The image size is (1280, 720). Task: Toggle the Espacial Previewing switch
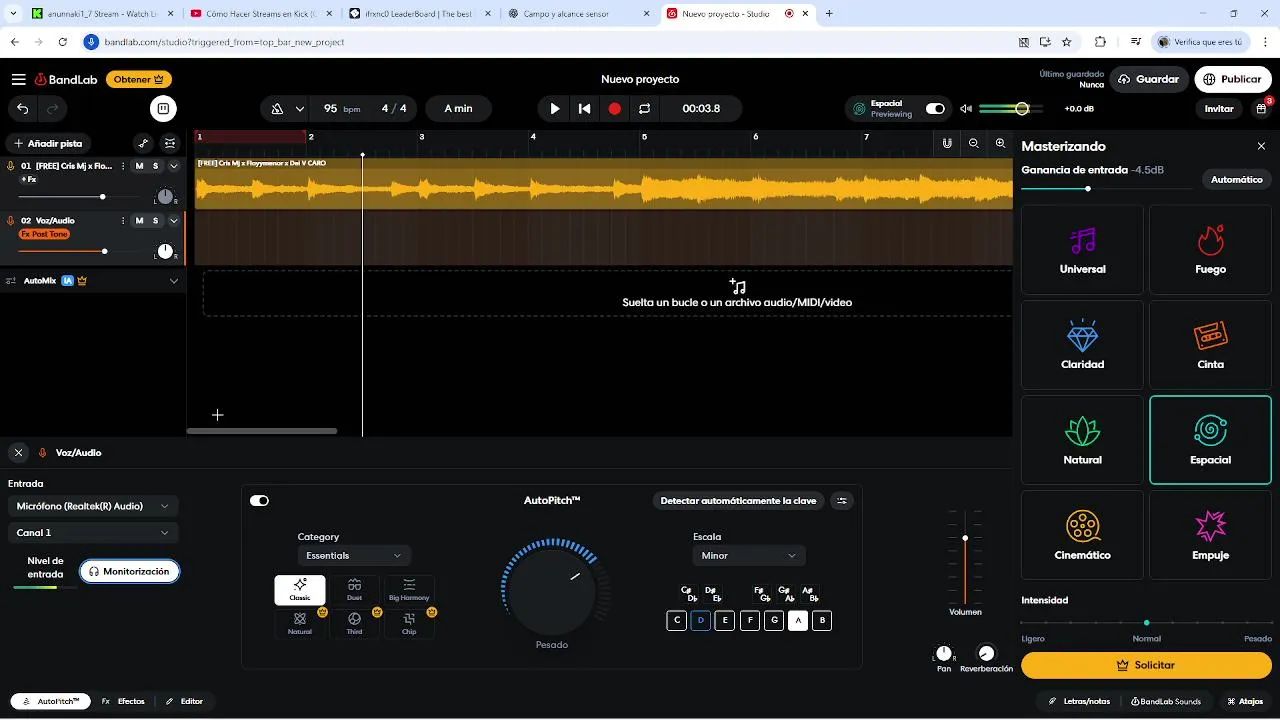[935, 108]
